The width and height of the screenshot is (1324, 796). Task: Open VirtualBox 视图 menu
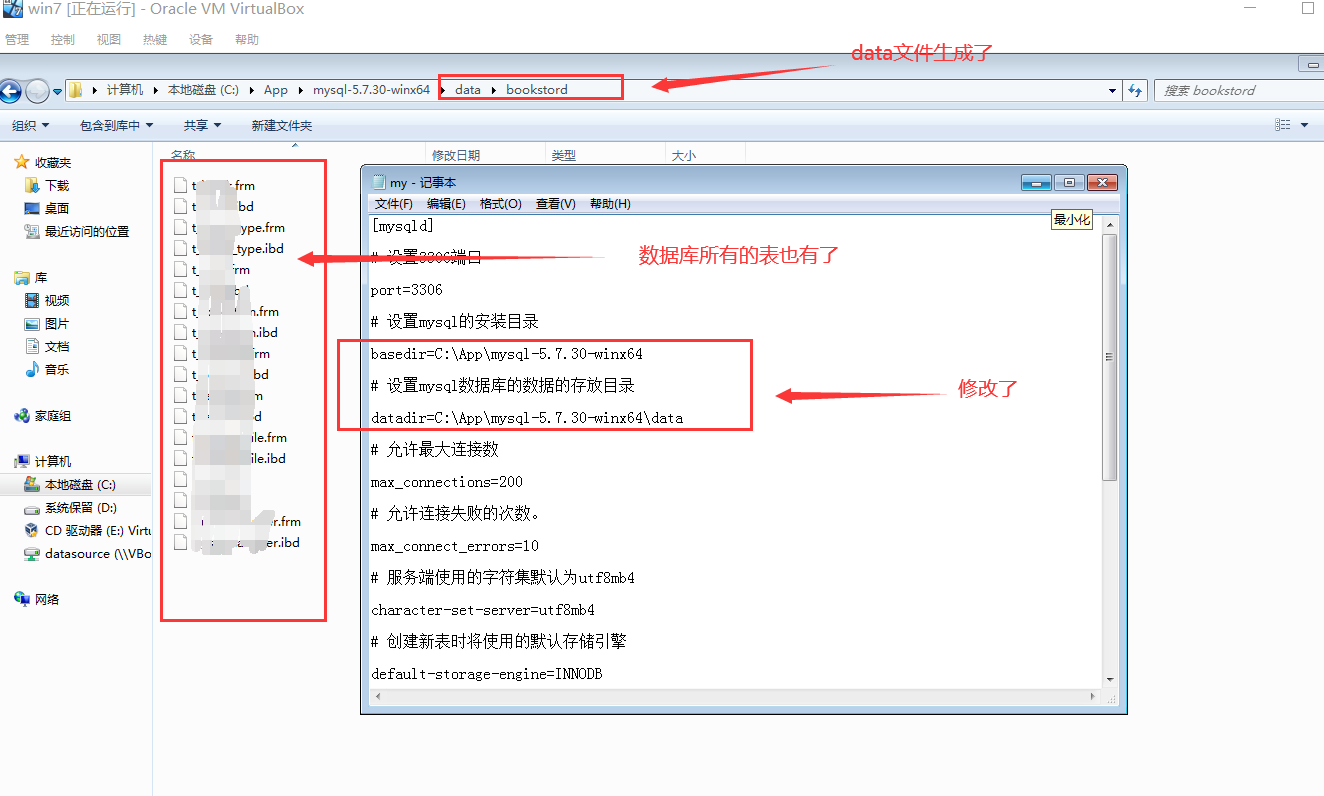point(108,40)
